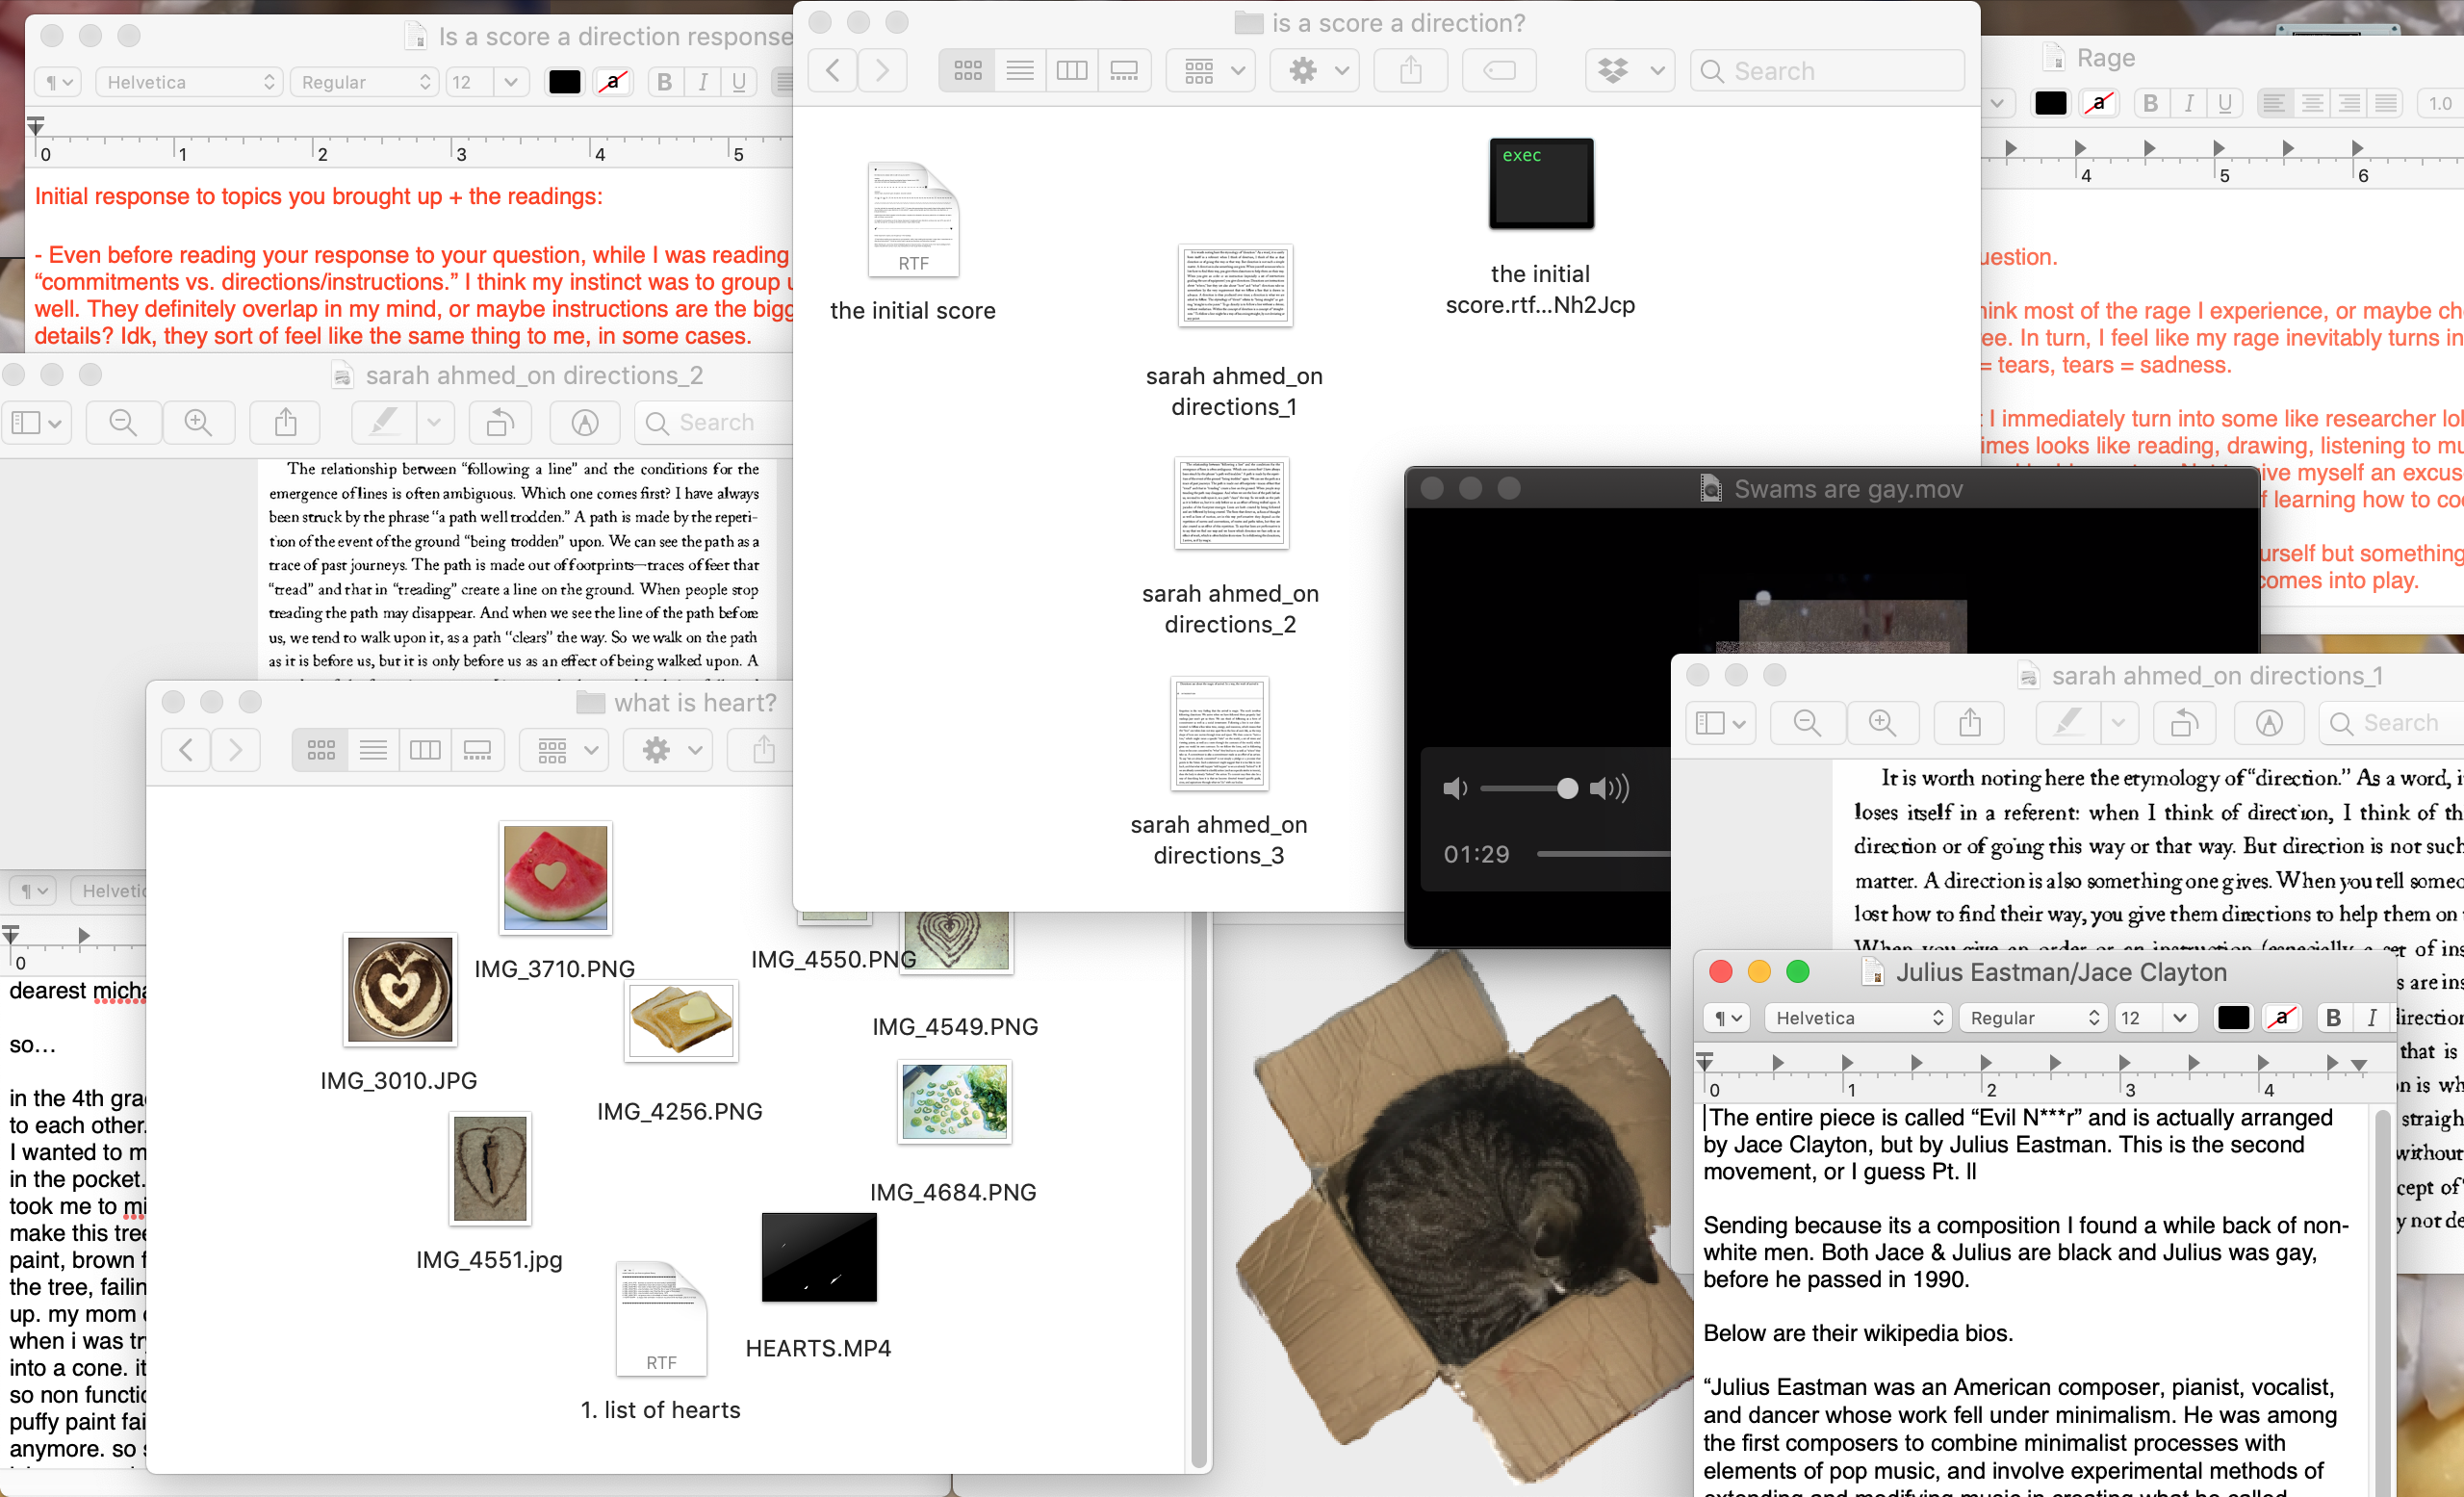The image size is (2464, 1497).
Task: Toggle Underline in the Rage document window
Action: click(x=2225, y=103)
